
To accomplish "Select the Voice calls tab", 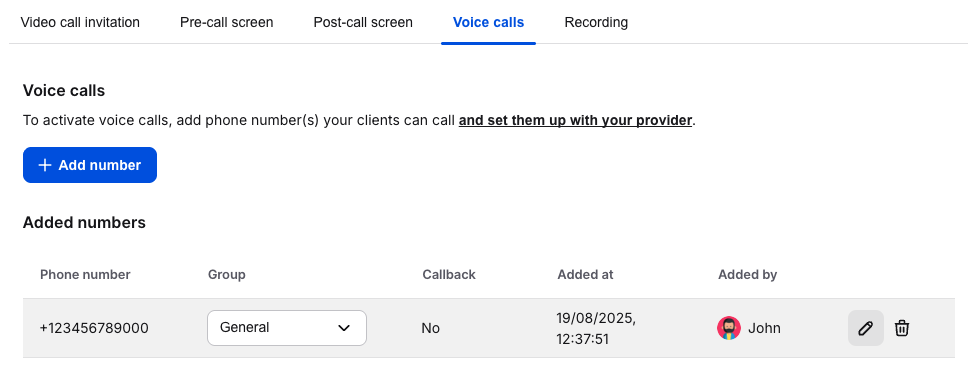I will tap(488, 22).
